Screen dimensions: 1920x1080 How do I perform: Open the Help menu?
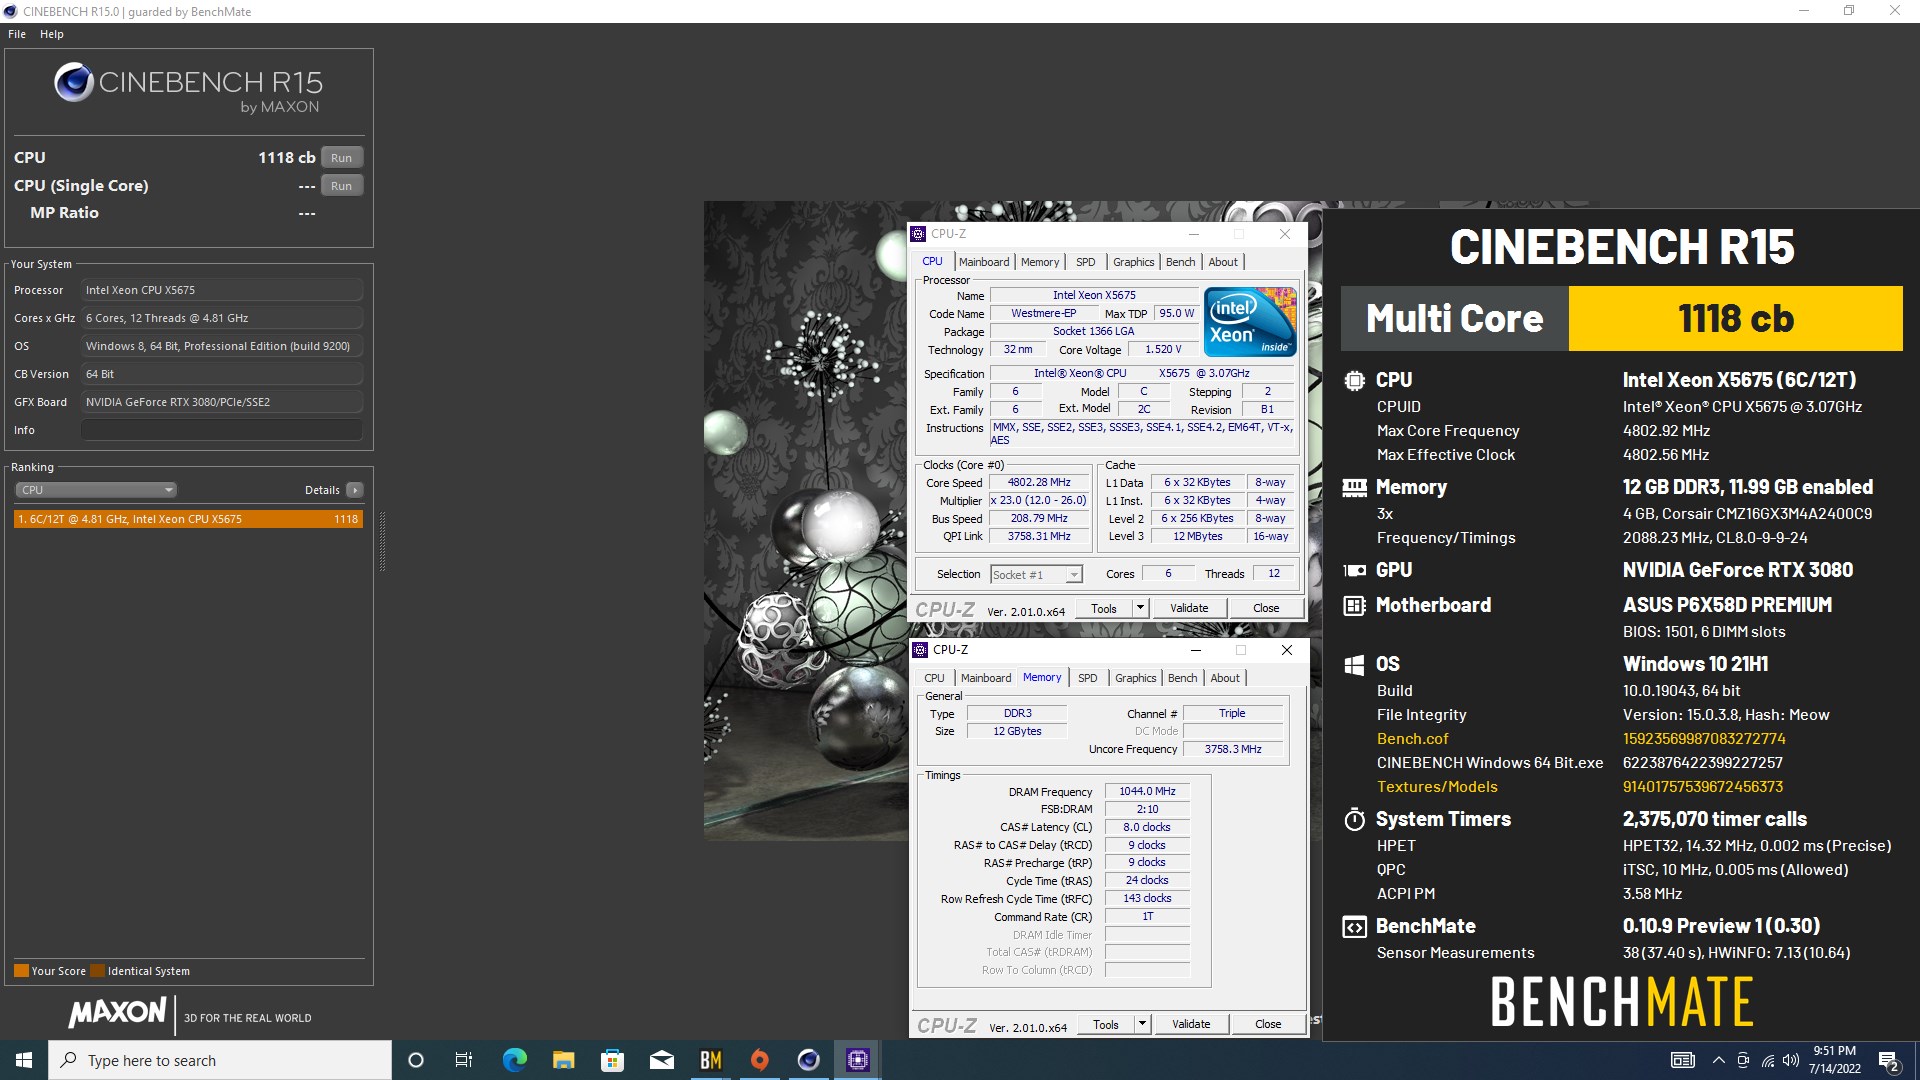click(52, 34)
